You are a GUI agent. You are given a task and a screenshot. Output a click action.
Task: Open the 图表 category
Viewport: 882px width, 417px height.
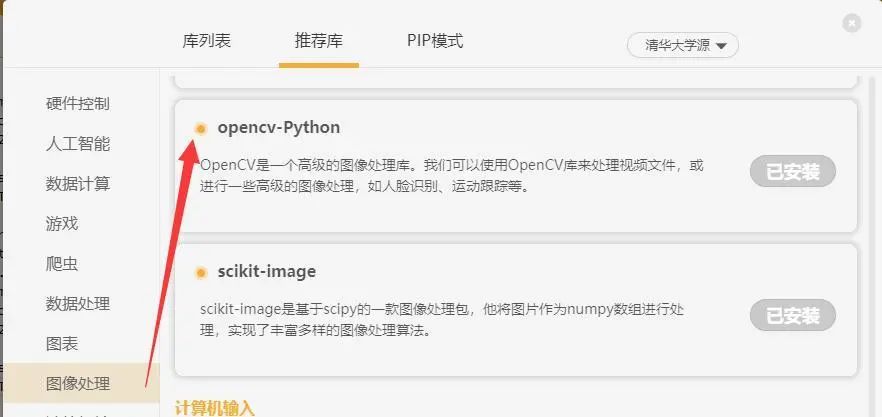click(62, 344)
